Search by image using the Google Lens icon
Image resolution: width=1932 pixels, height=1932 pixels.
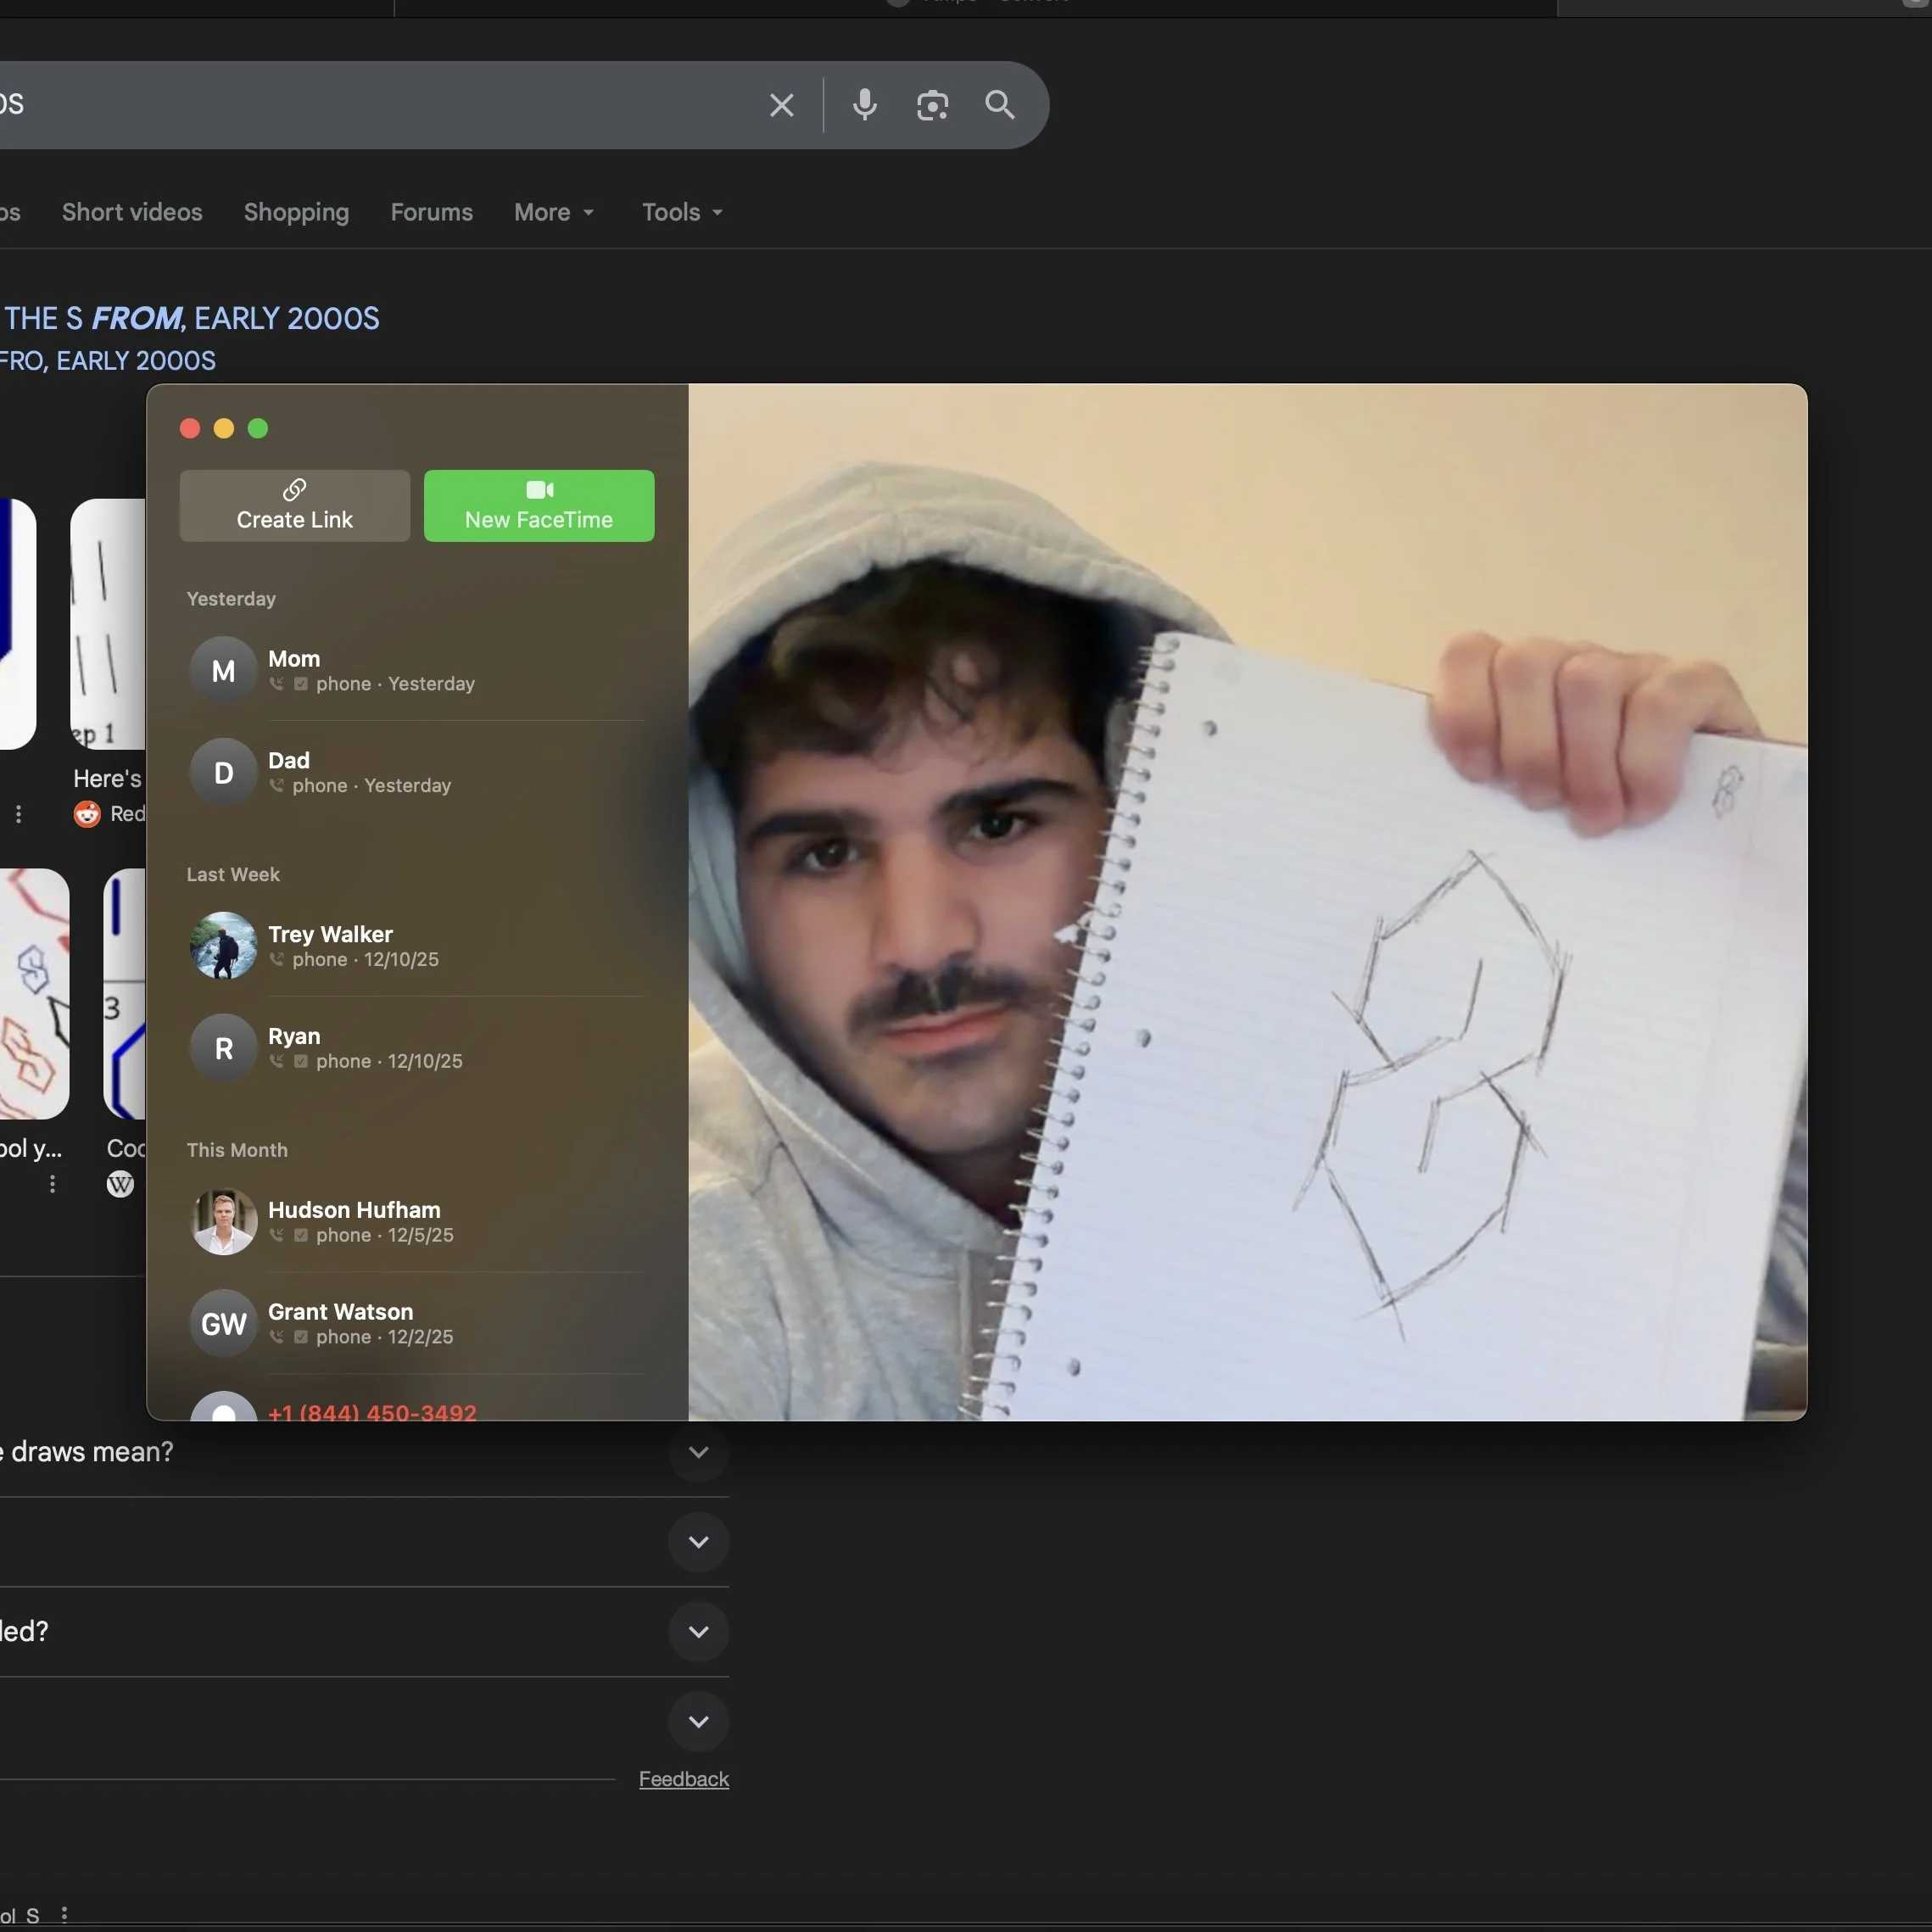pos(932,105)
